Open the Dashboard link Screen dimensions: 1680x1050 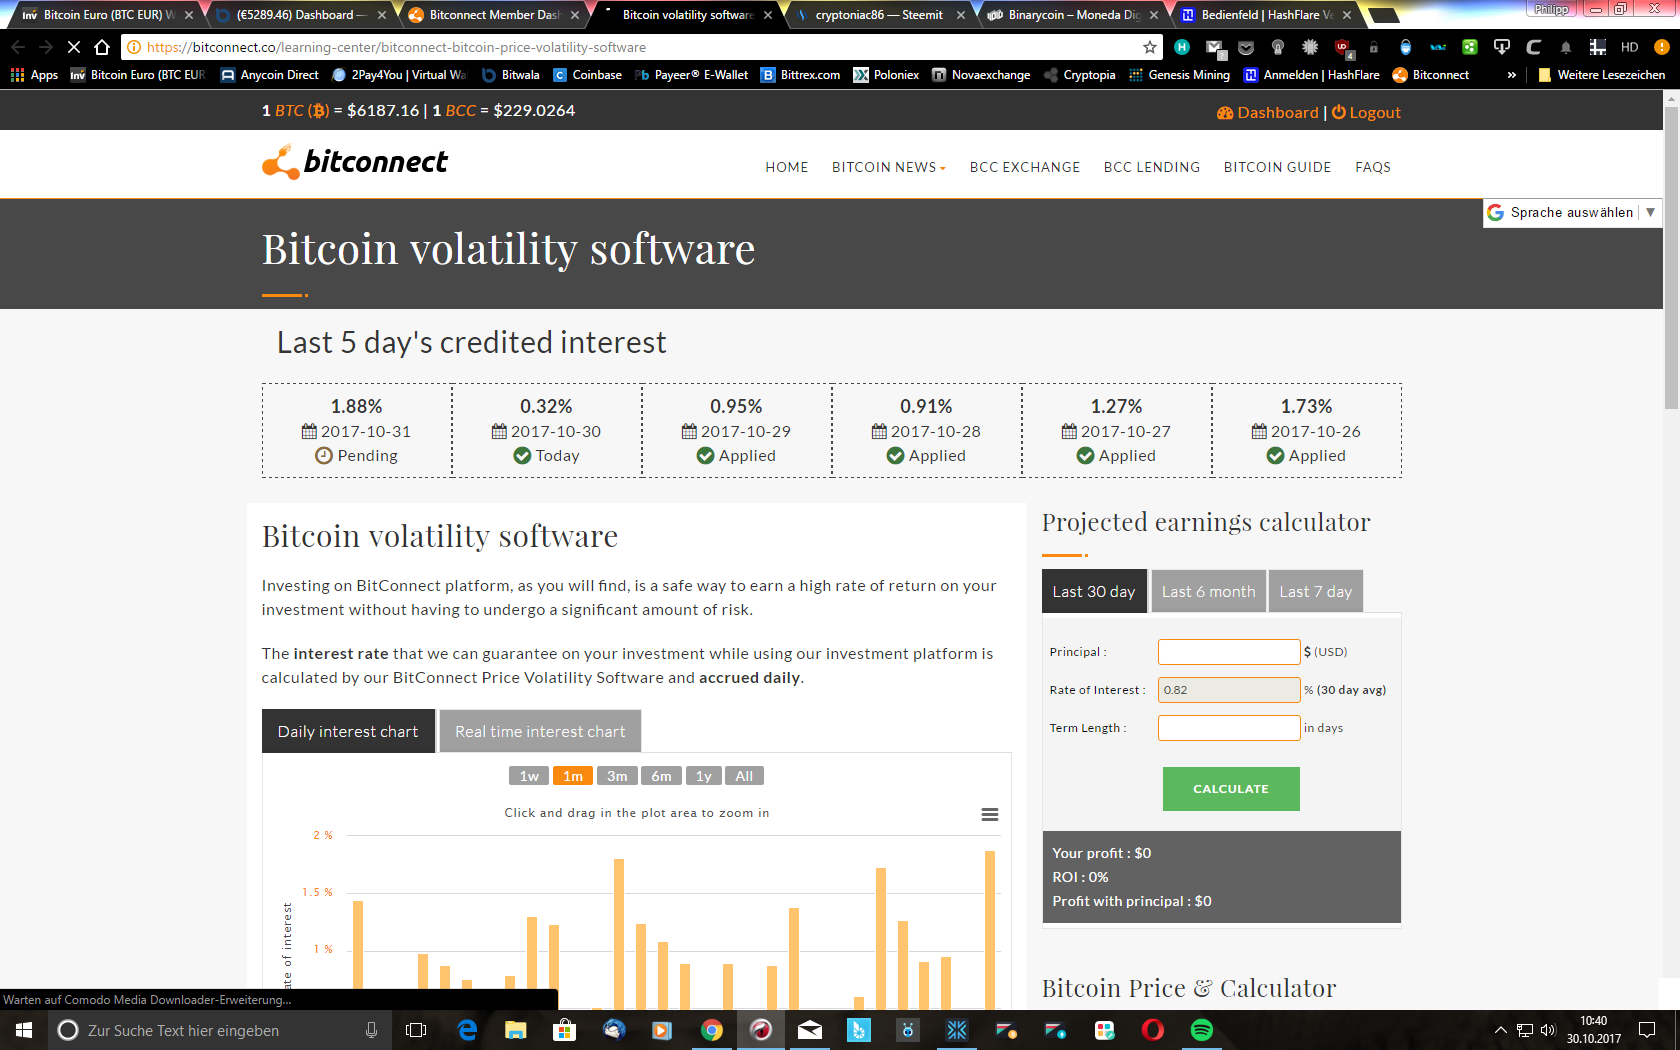(1268, 112)
